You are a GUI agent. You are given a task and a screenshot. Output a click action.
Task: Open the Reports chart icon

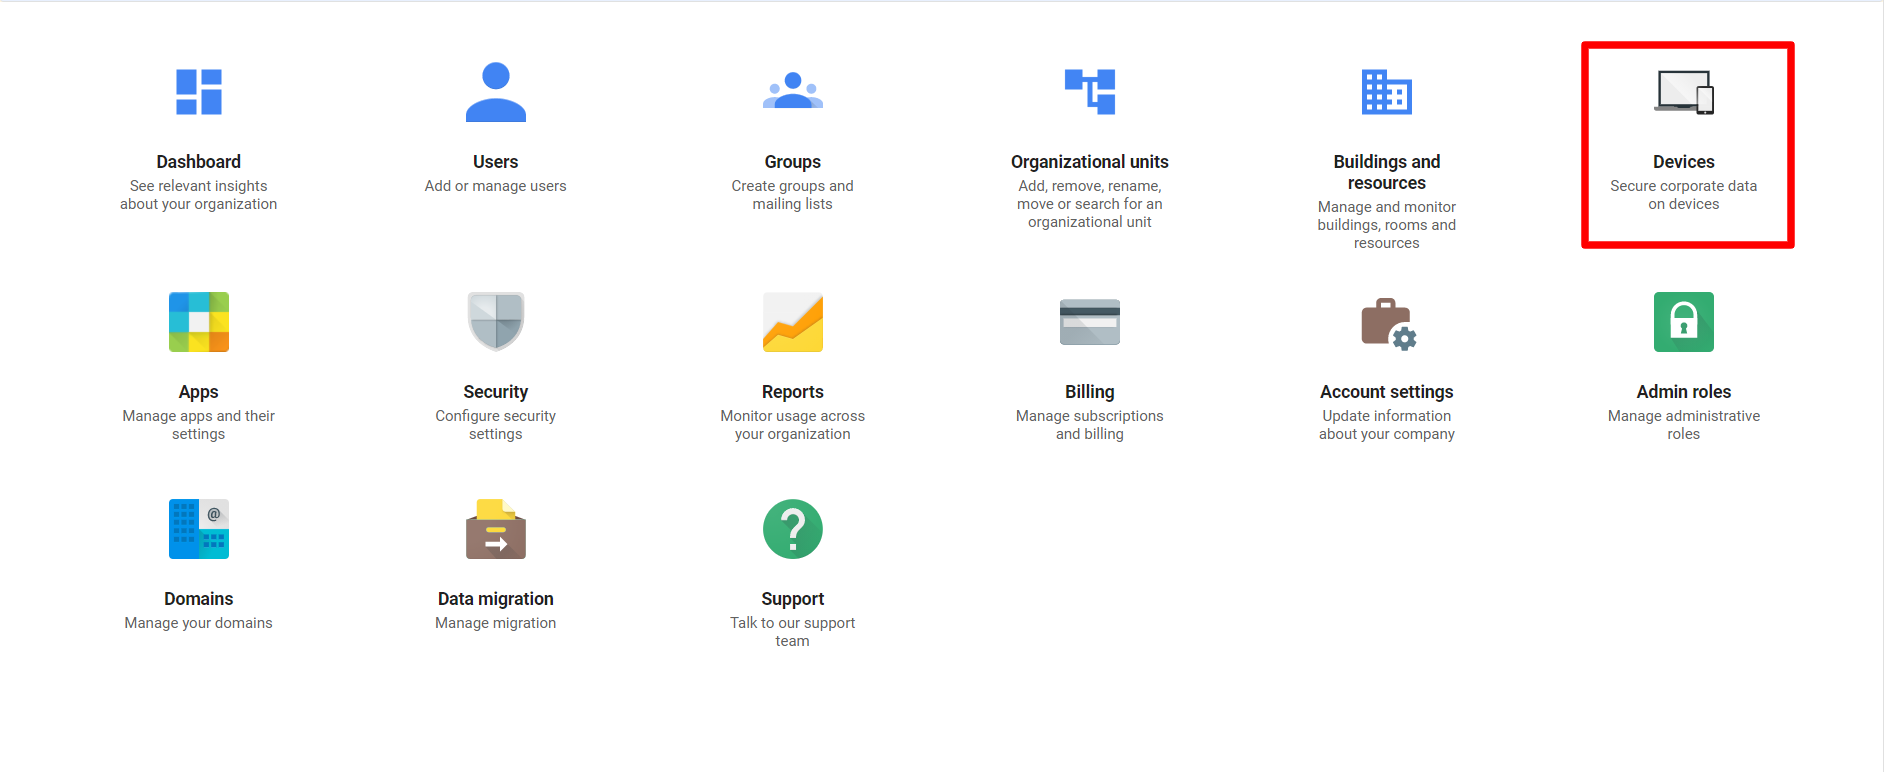point(793,322)
